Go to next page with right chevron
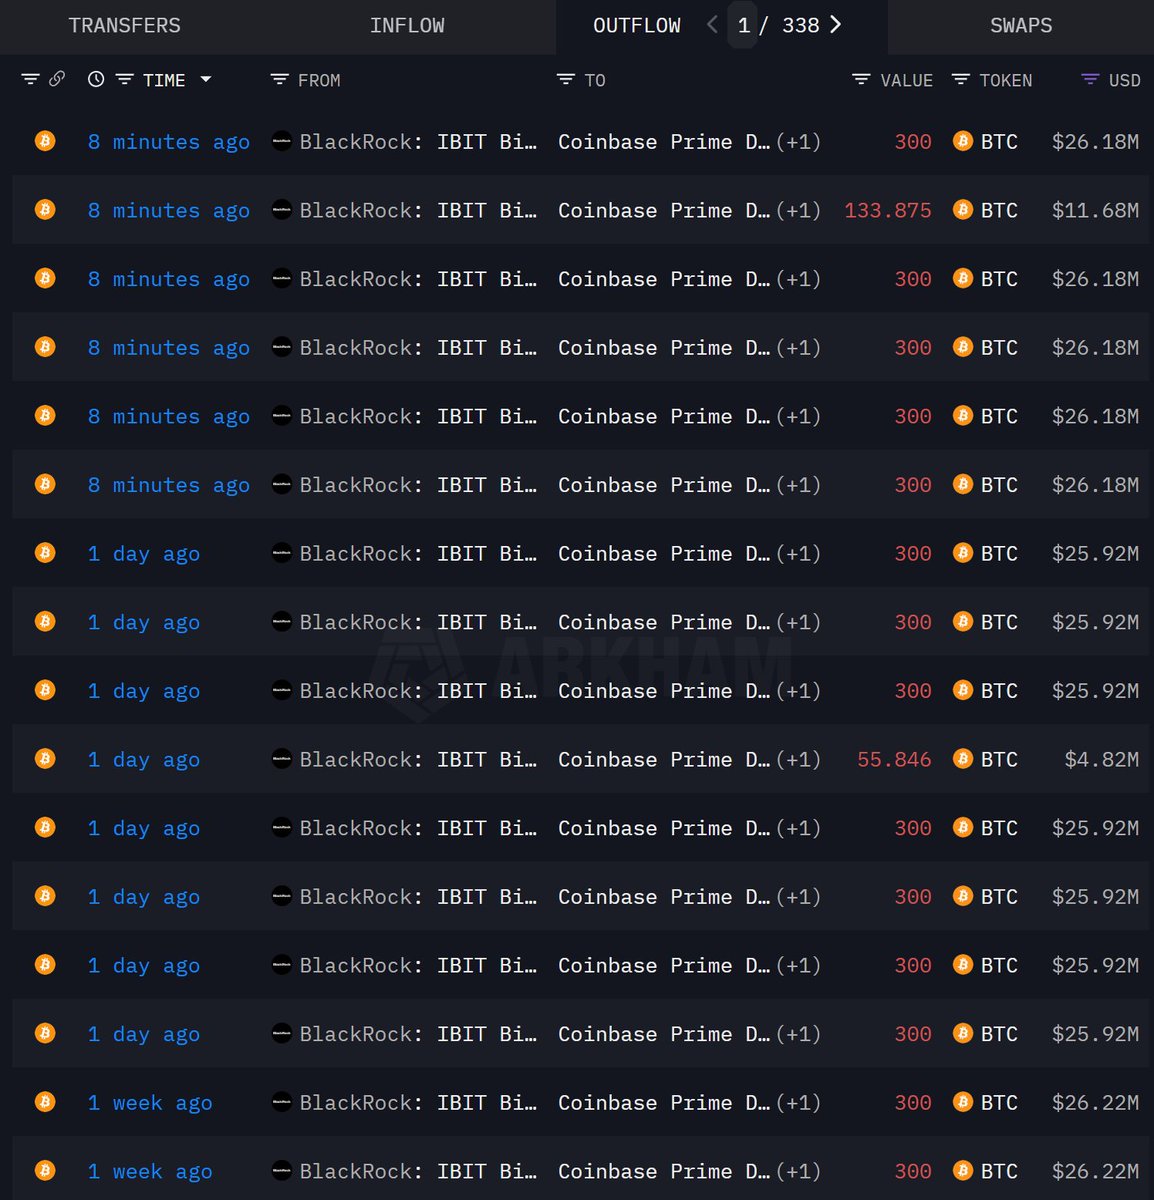The image size is (1154, 1200). (836, 25)
